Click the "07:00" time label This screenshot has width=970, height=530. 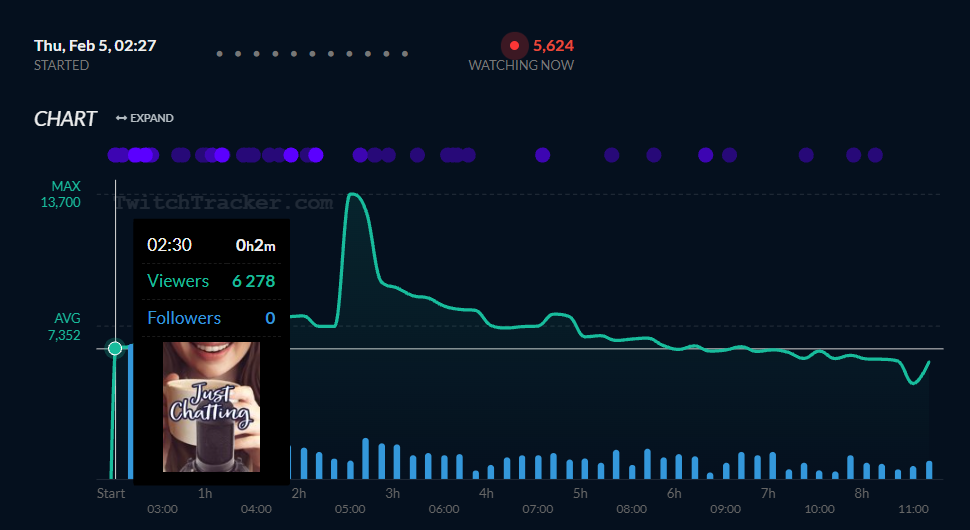538,510
